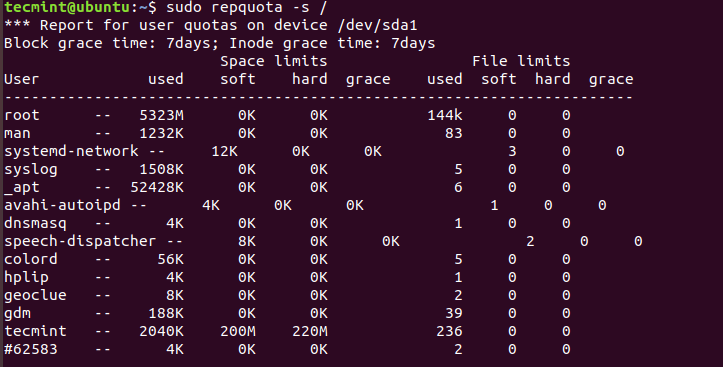Click the /dev/sda1 device name
723x367 pixels.
coord(378,25)
